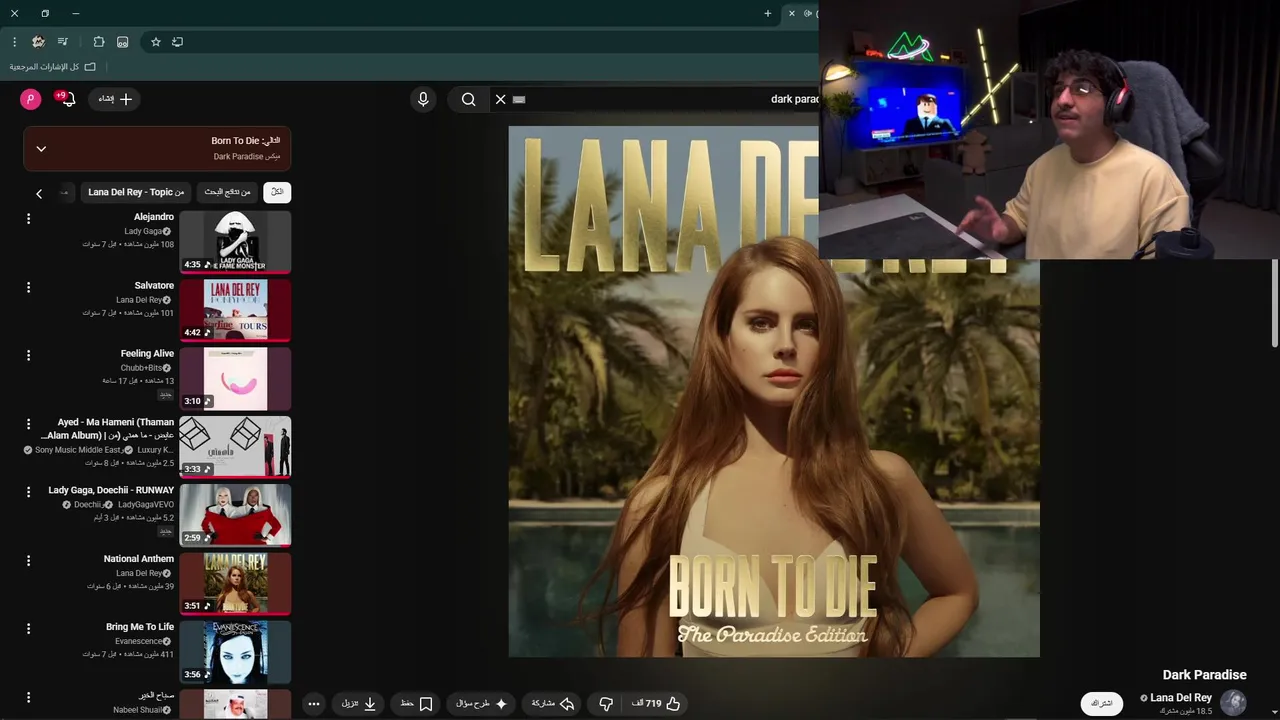Click the Feeling Alive title
This screenshot has width=1280, height=720.
pyautogui.click(x=147, y=354)
